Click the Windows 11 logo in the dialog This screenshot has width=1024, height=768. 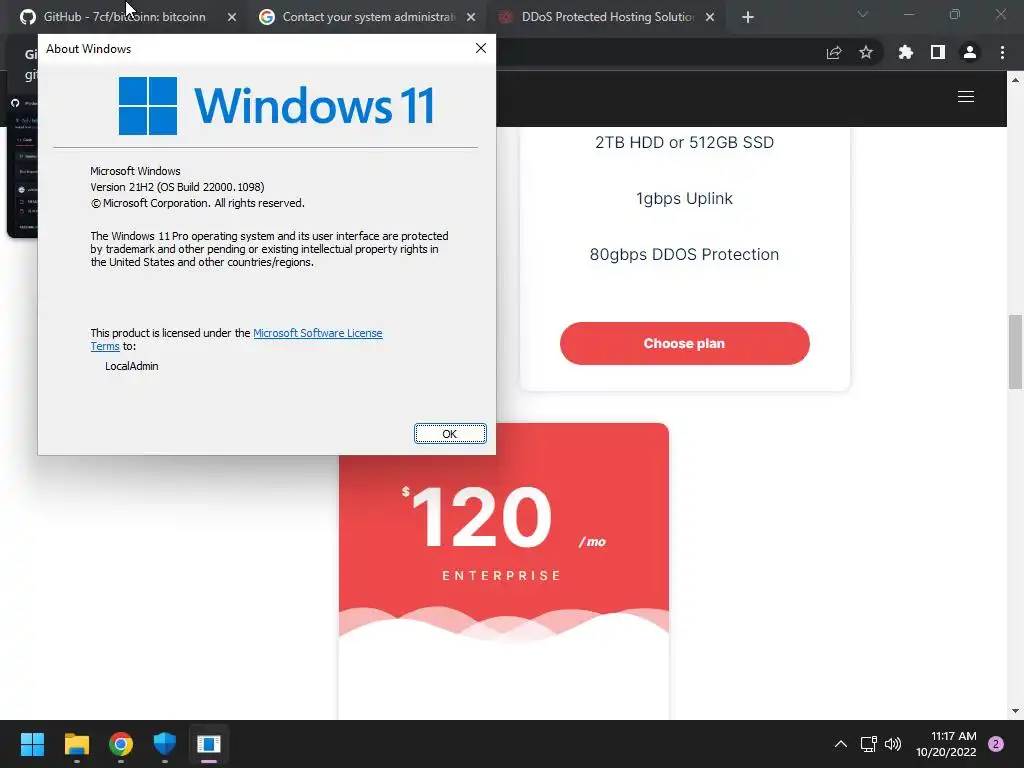coord(276,106)
